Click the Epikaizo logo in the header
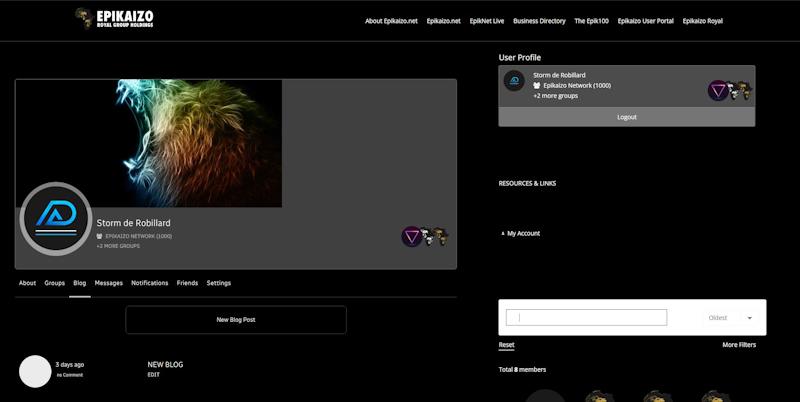The width and height of the screenshot is (800, 402). [114, 18]
